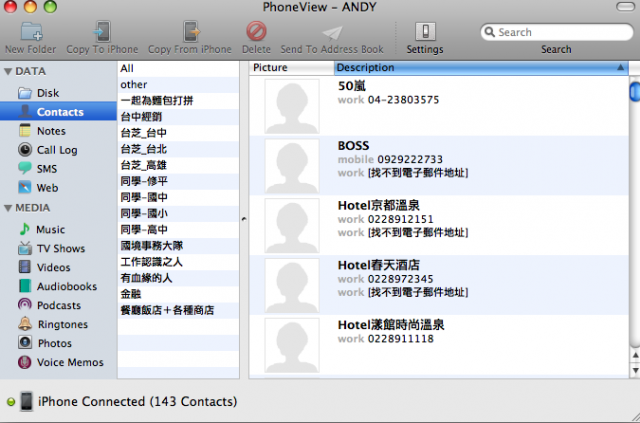Click the toolbar toggle pill in title bar
Image resolution: width=640 pixels, height=423 pixels.
[x=625, y=7]
